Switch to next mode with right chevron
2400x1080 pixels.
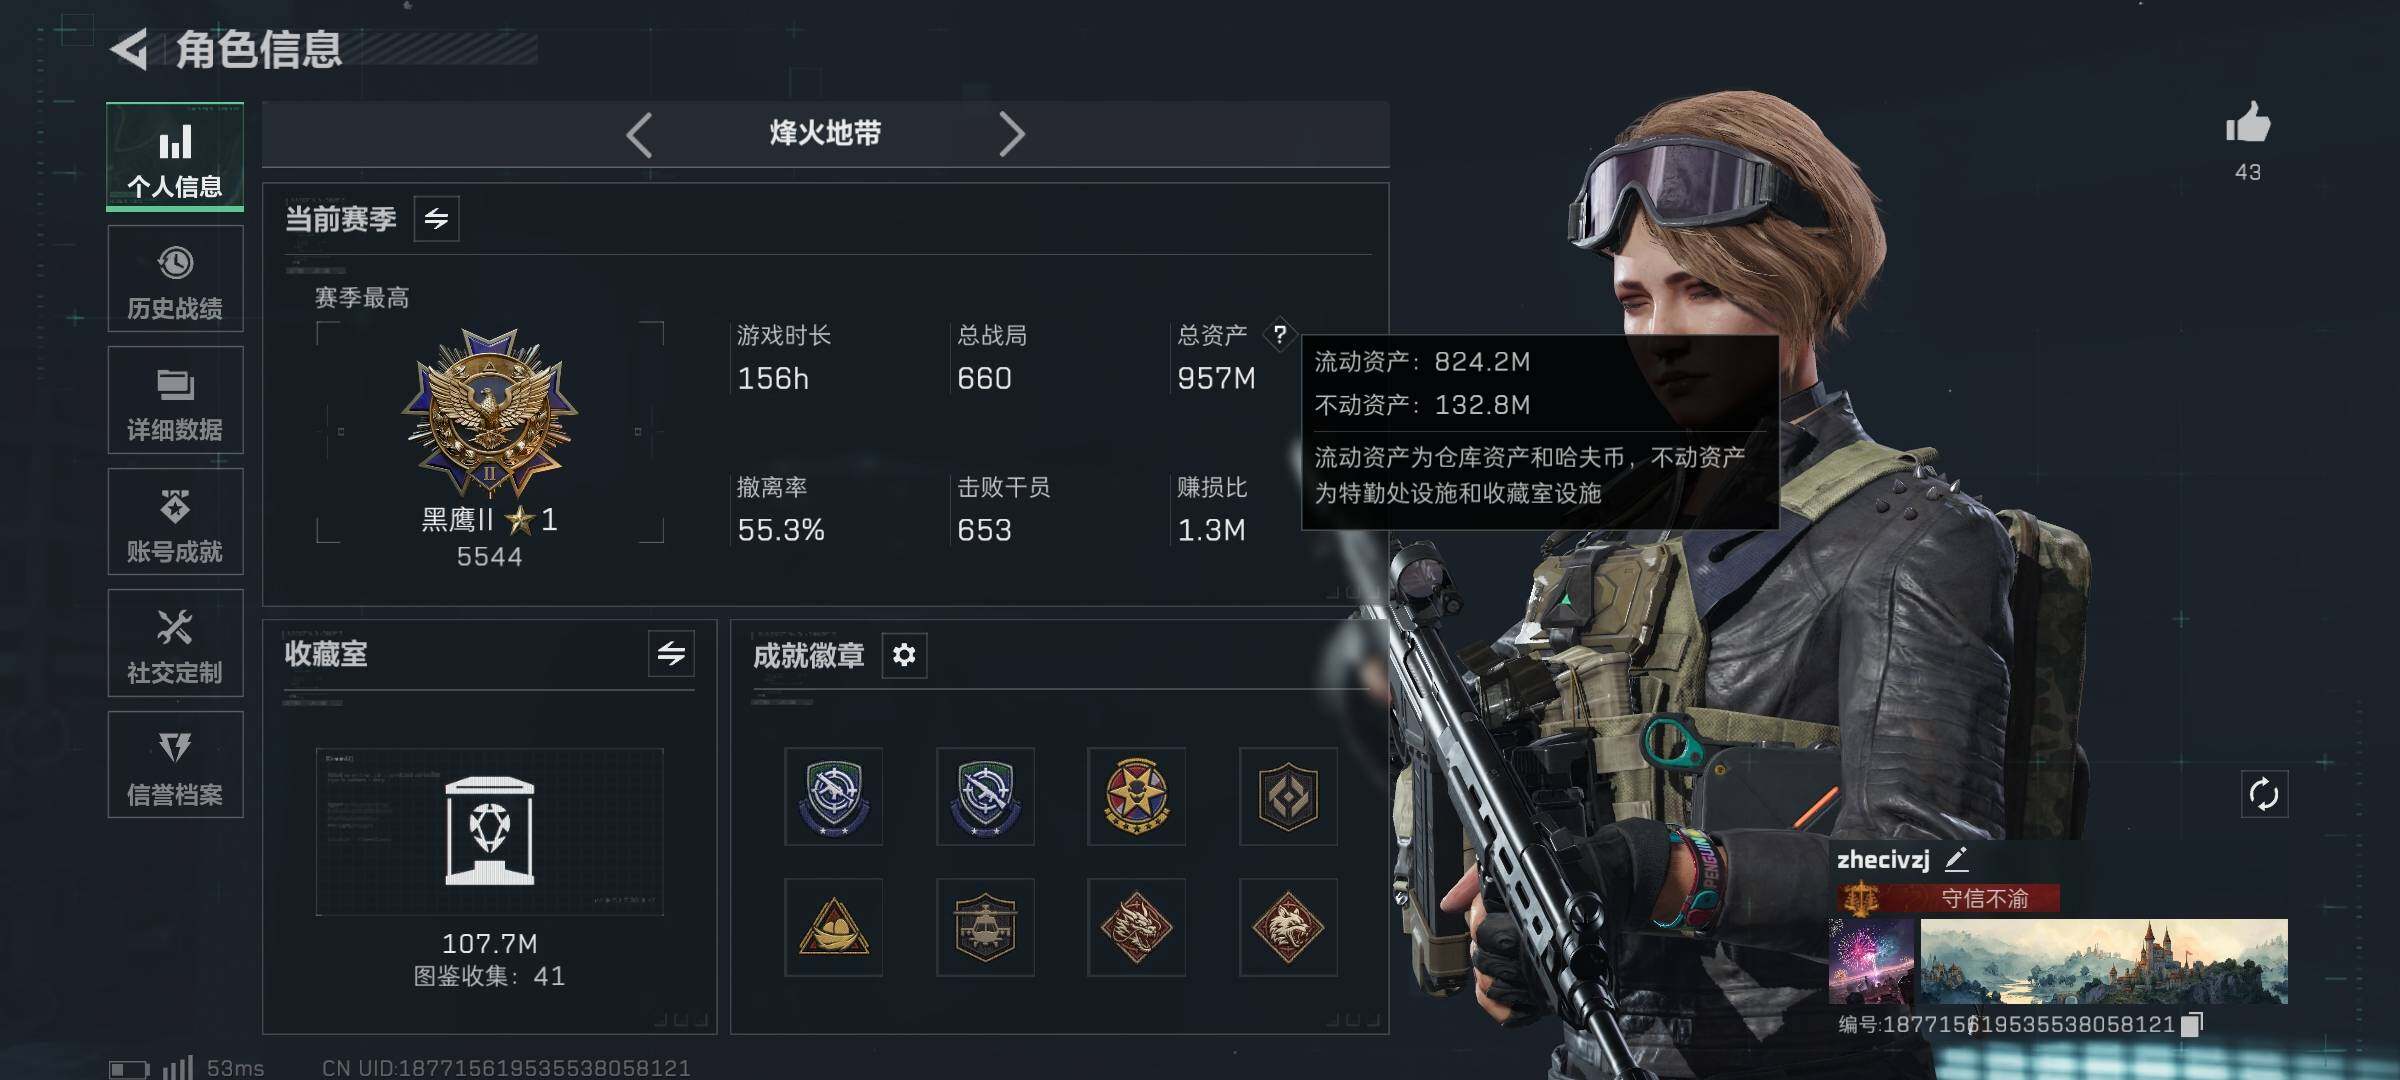coord(1011,134)
